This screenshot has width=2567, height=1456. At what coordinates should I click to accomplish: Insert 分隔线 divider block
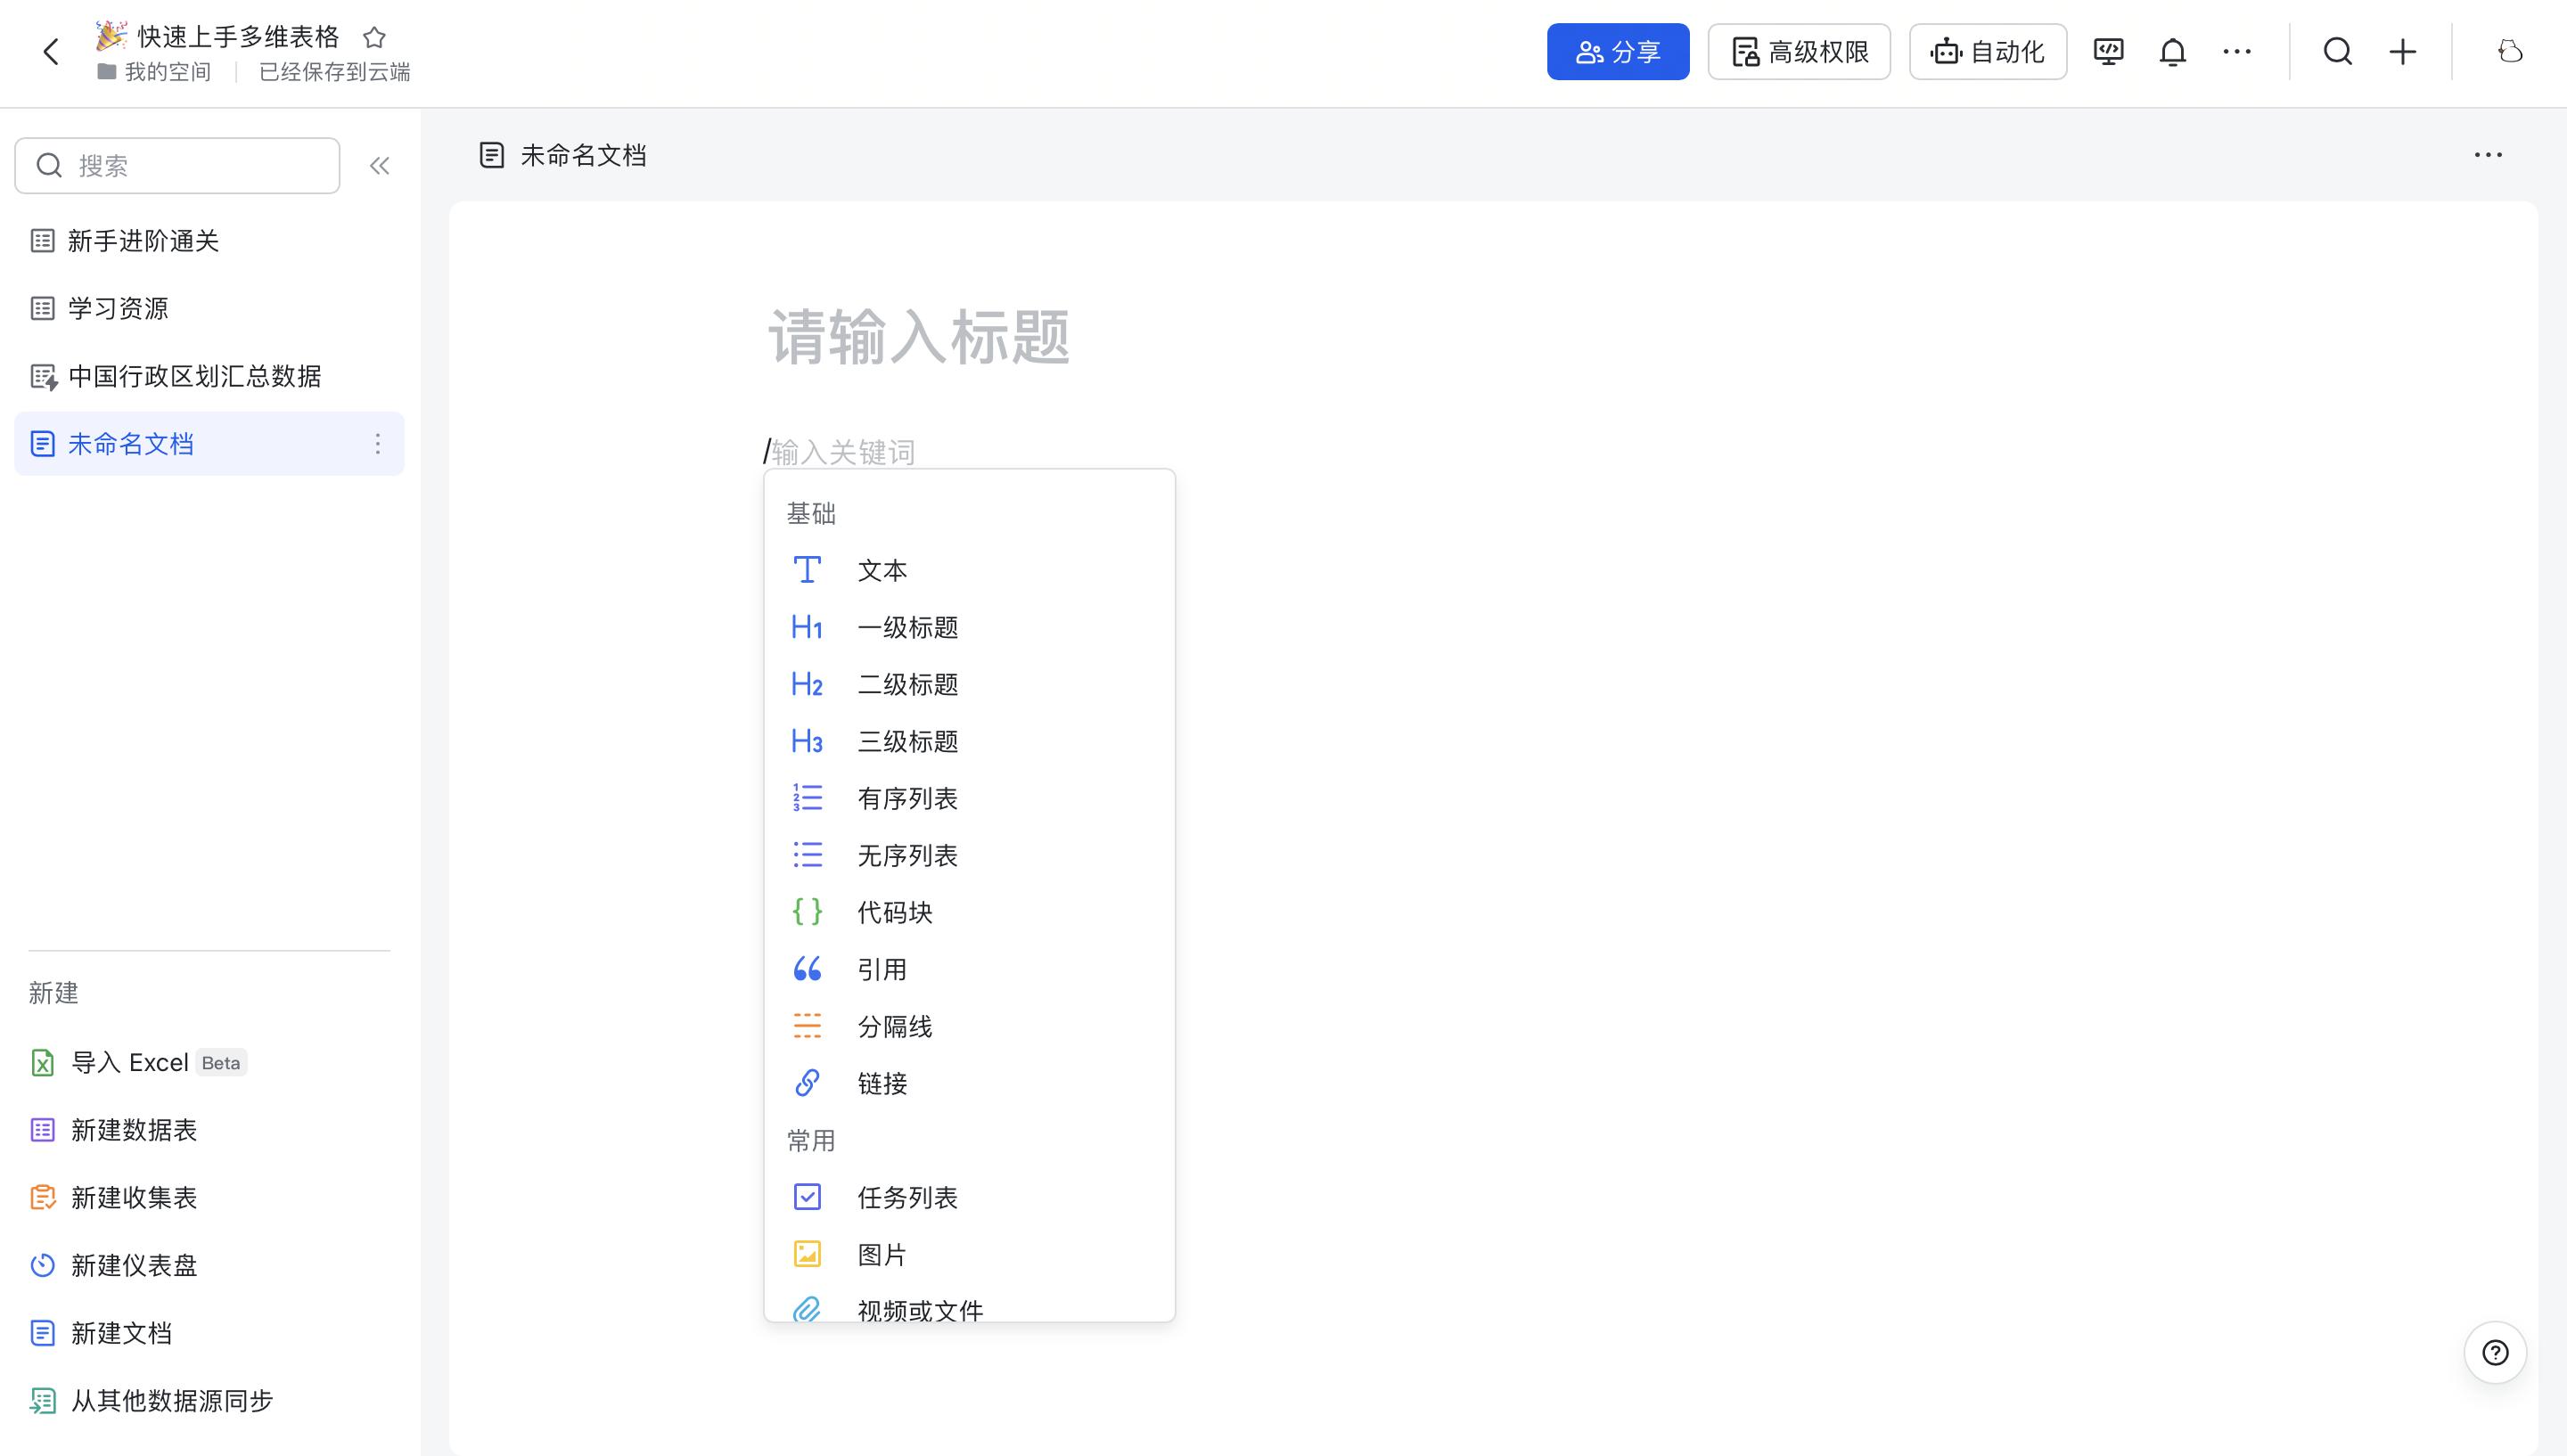tap(894, 1026)
